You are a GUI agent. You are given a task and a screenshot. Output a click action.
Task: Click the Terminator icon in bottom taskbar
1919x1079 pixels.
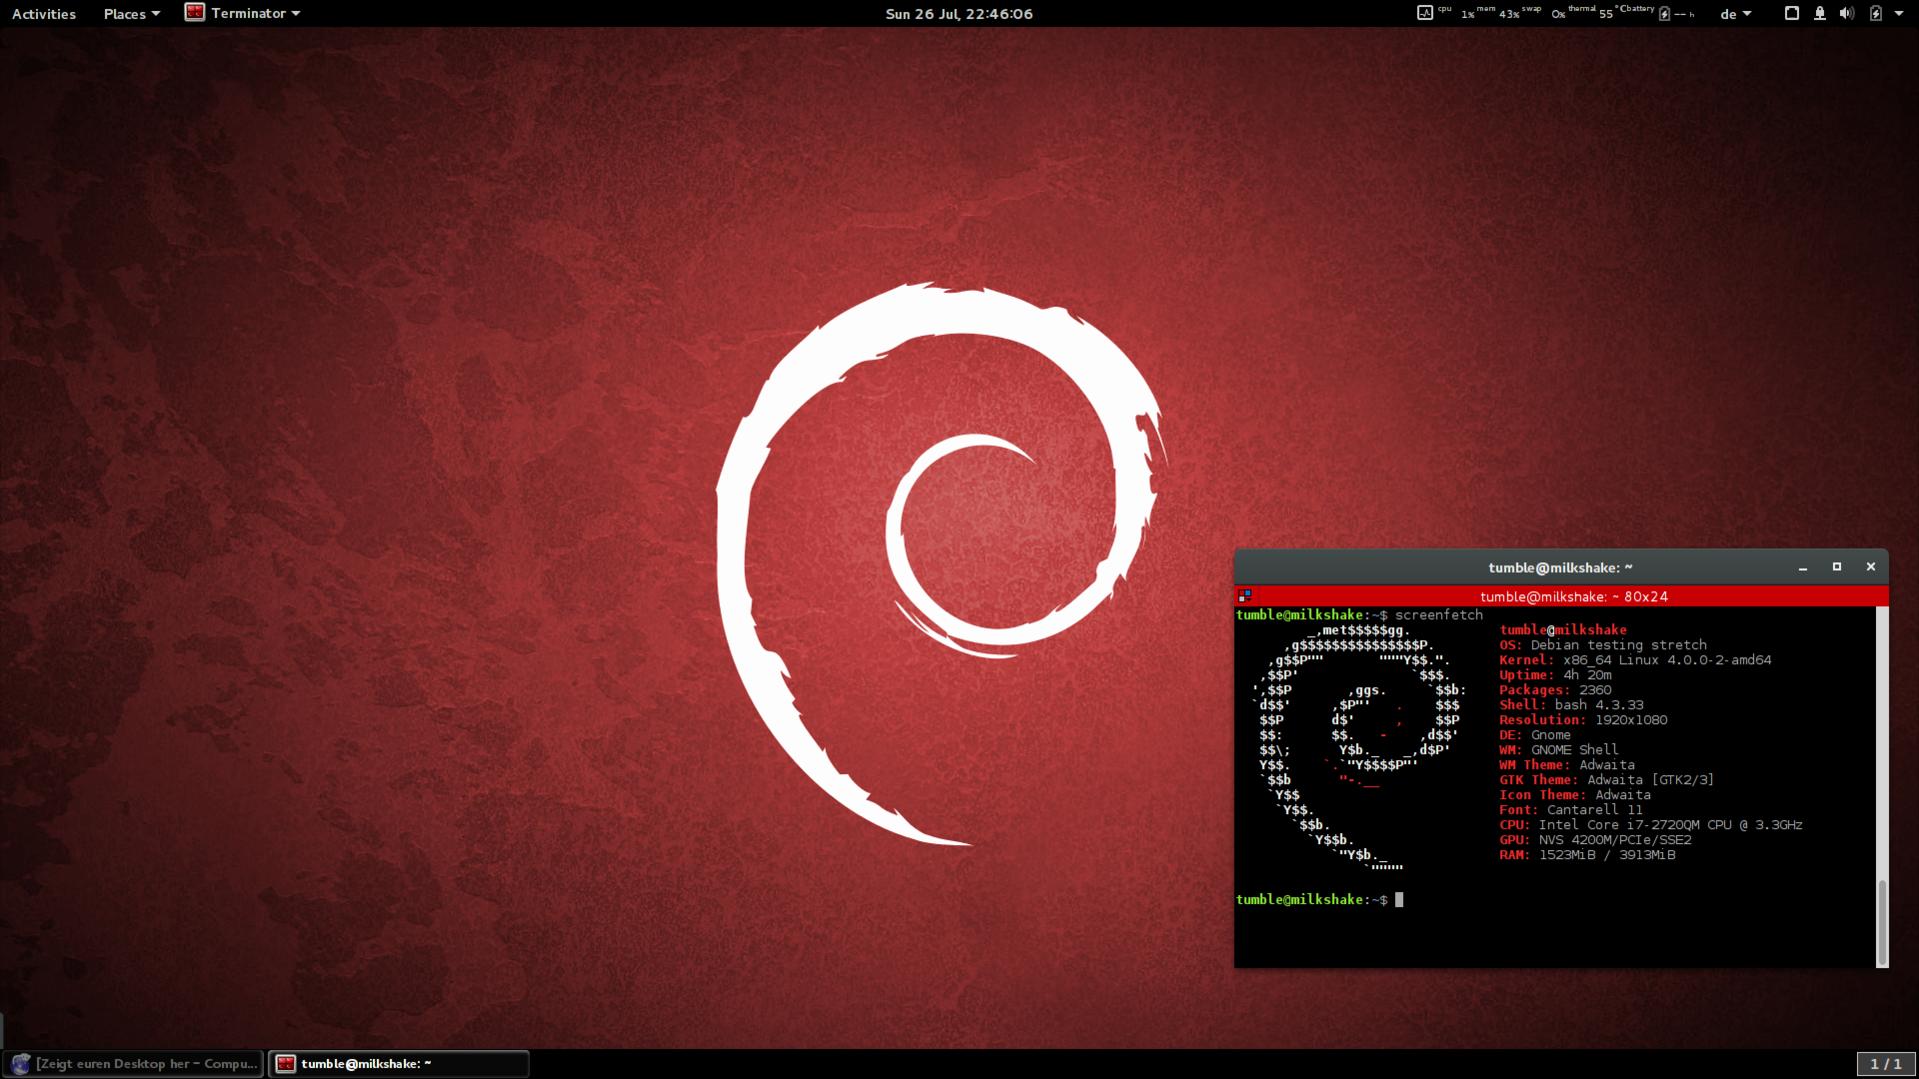286,1064
